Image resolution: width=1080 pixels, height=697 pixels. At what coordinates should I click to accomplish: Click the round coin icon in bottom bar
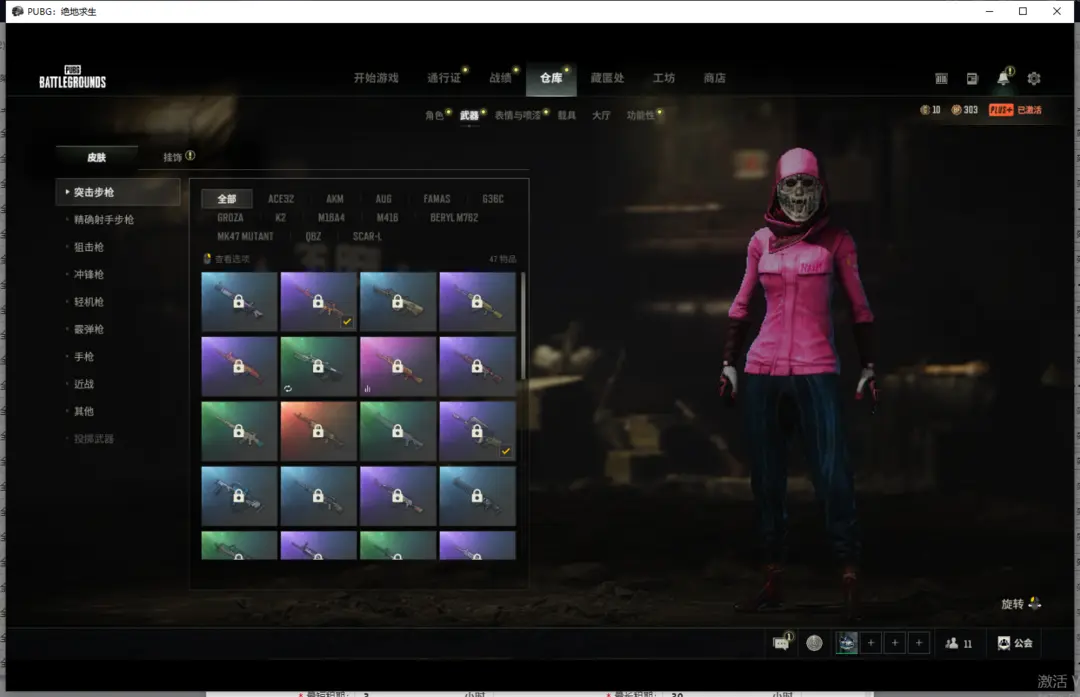pos(814,643)
